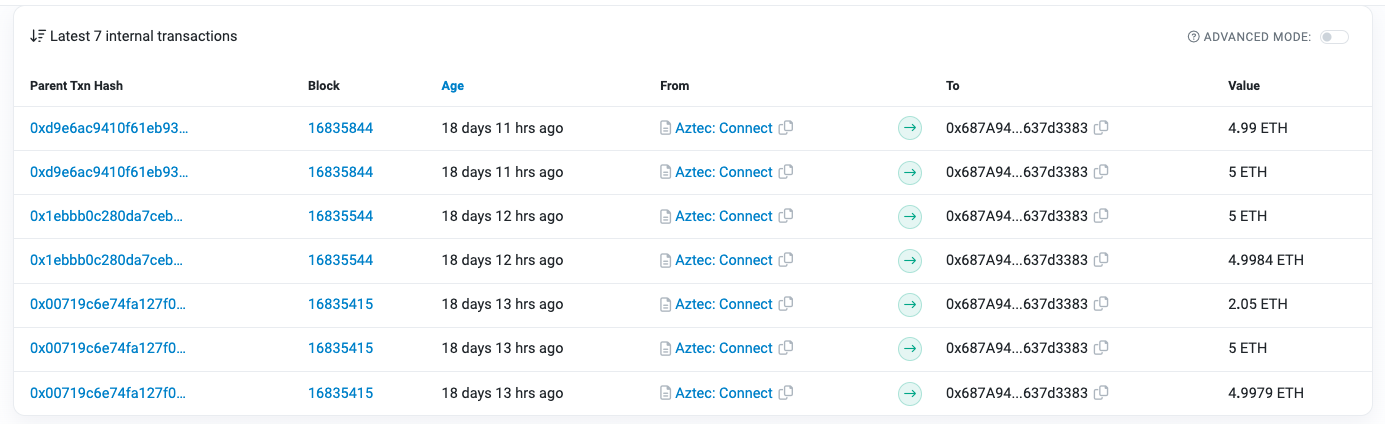Click the green arrow in the 4.99 ETH row
1385x424 pixels.
coord(909,128)
